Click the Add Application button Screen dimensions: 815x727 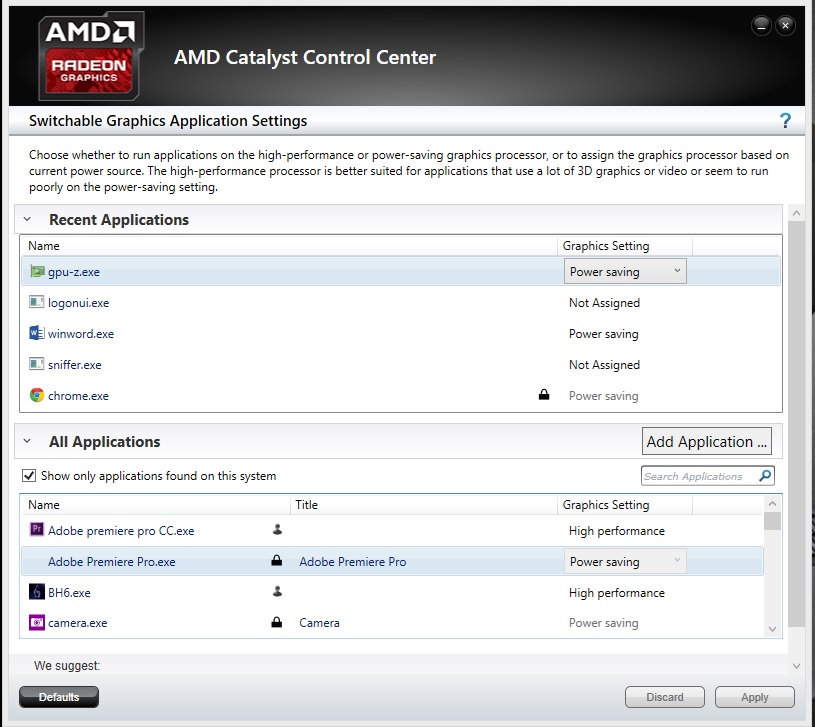click(x=706, y=441)
